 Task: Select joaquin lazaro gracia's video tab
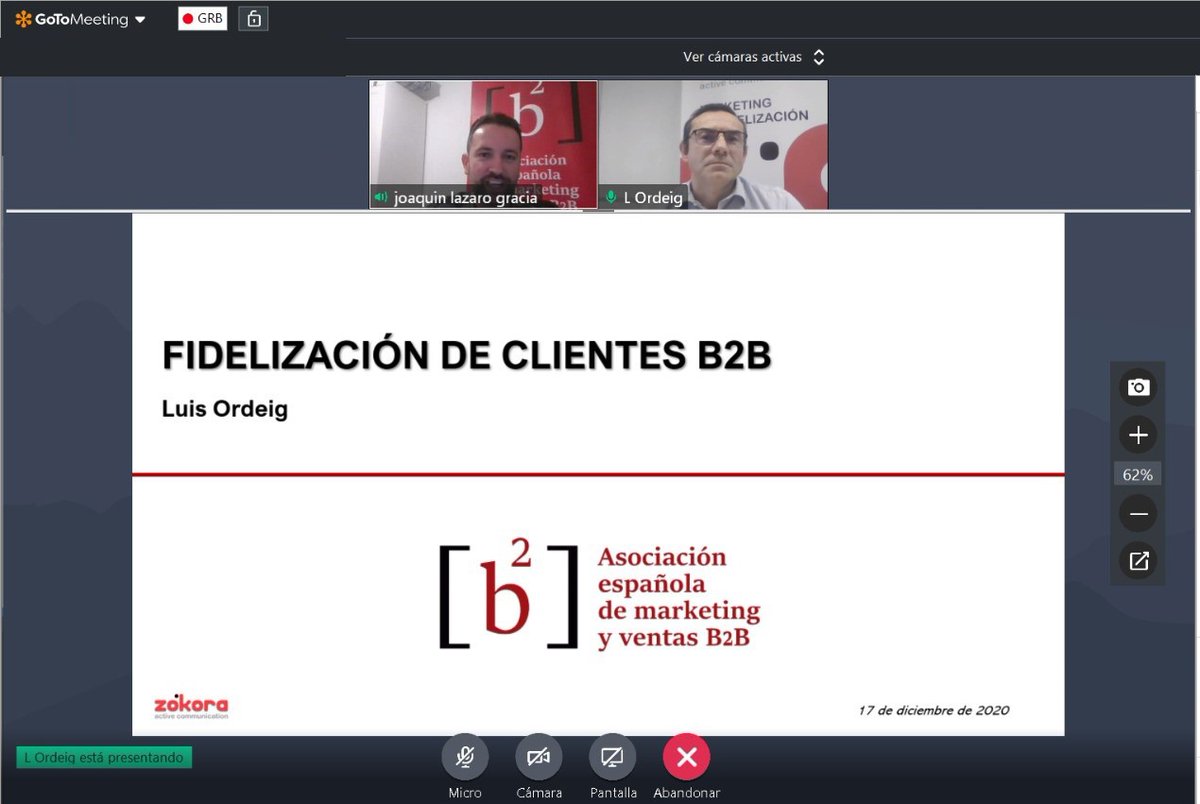click(x=483, y=145)
